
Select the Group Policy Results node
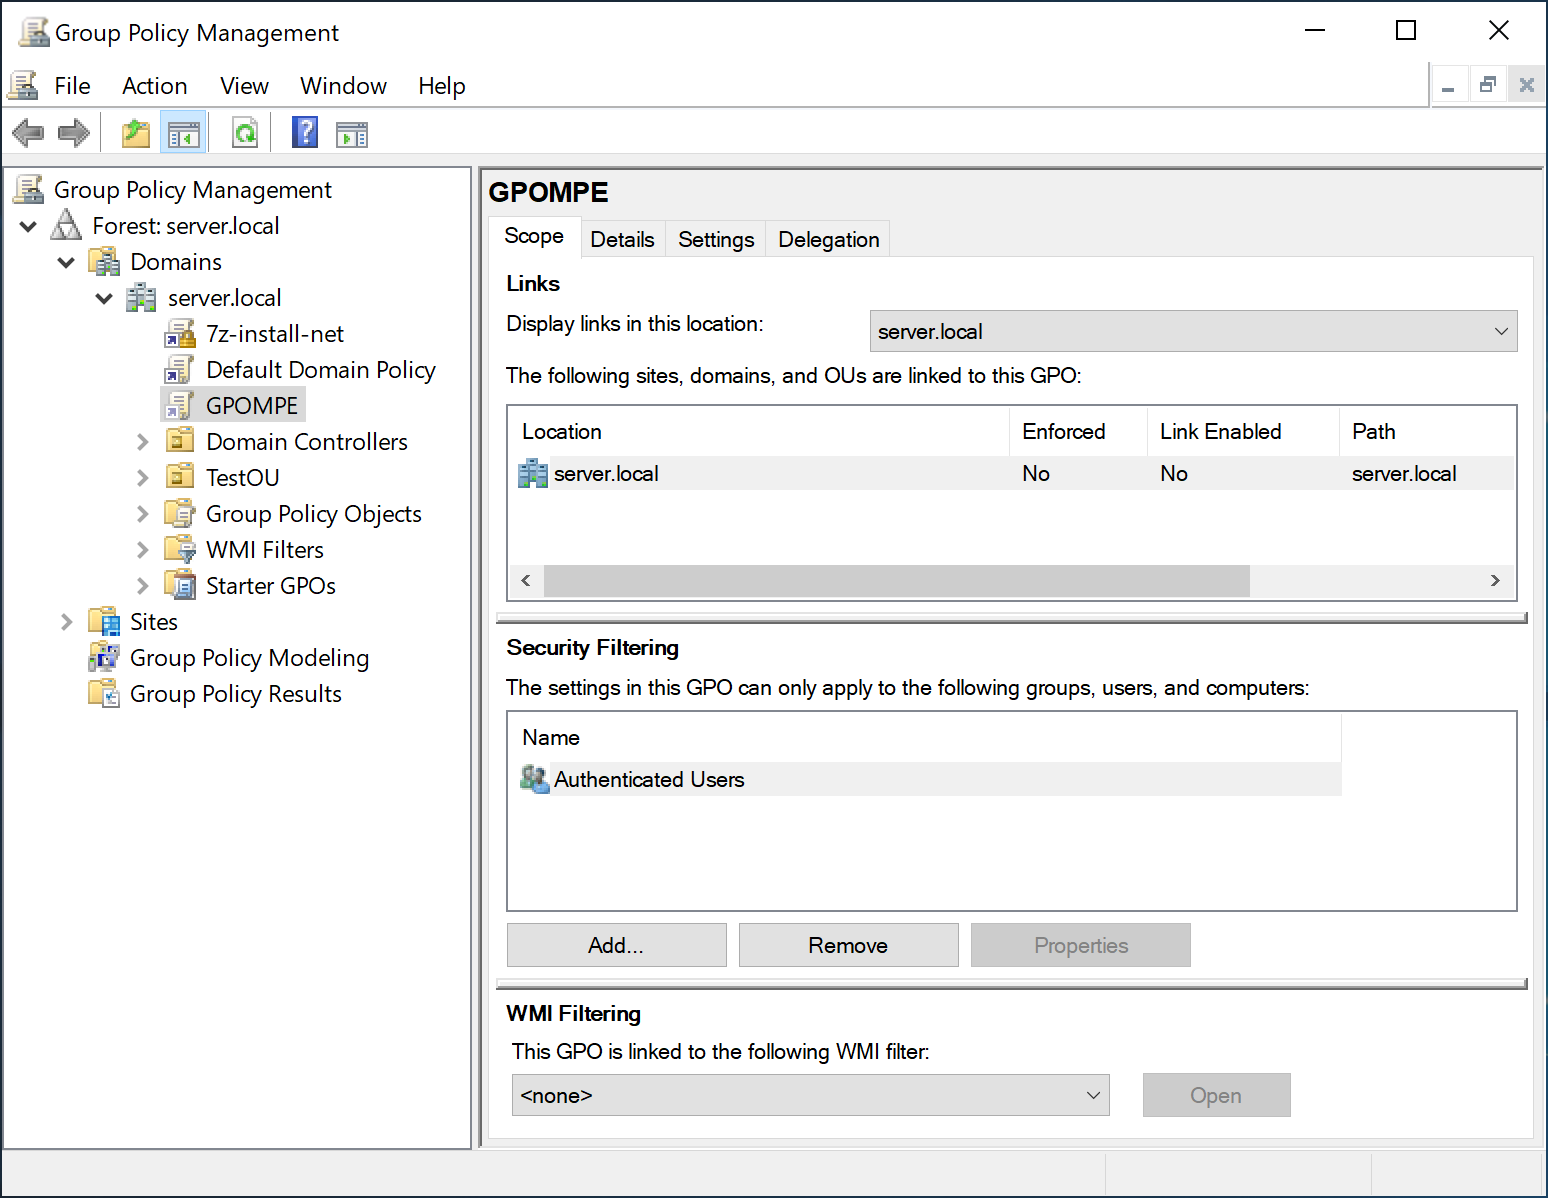tap(235, 694)
